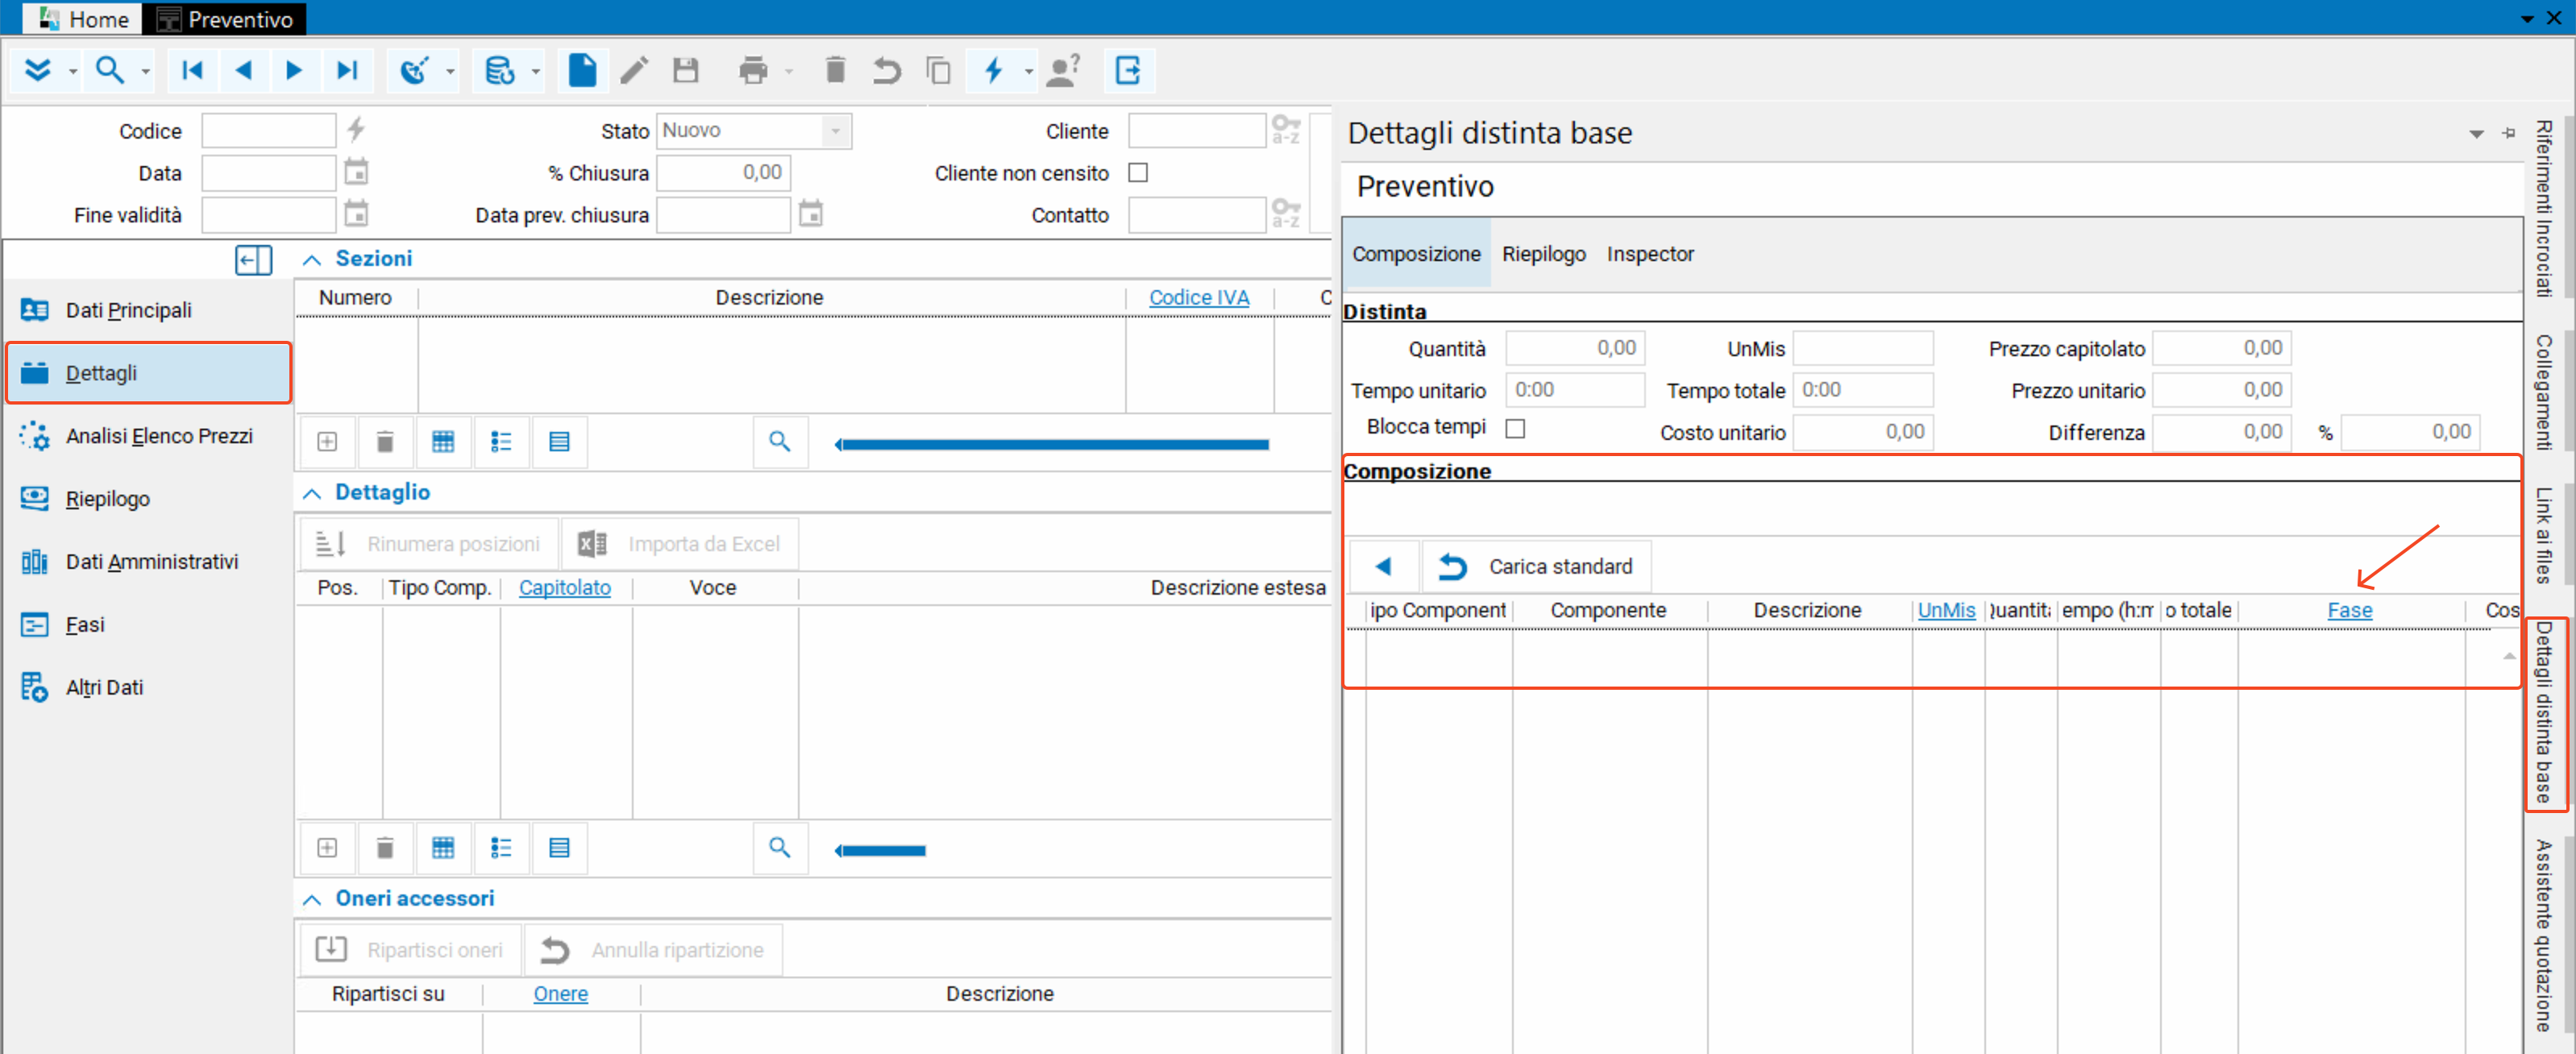Open the user help icon
2576x1054 pixels.
tap(1064, 70)
